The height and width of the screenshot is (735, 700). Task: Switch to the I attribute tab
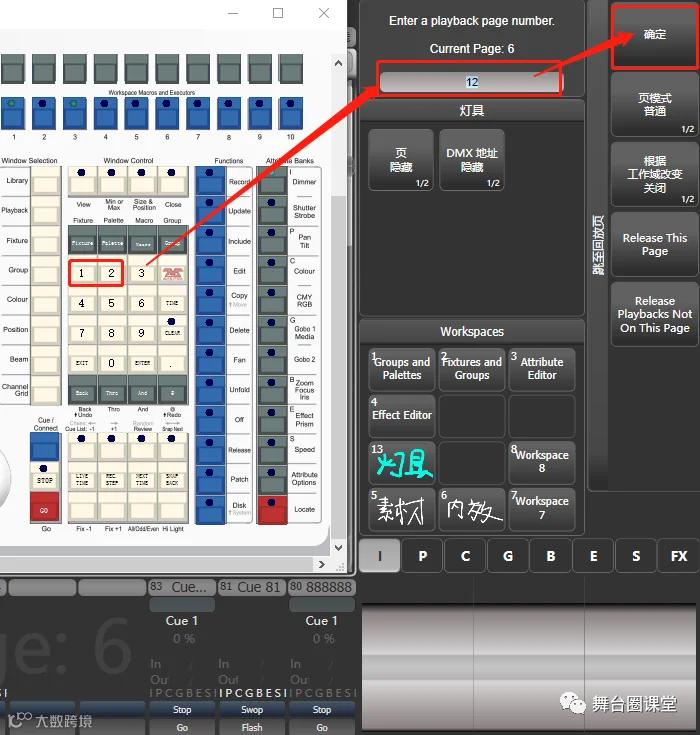click(380, 556)
